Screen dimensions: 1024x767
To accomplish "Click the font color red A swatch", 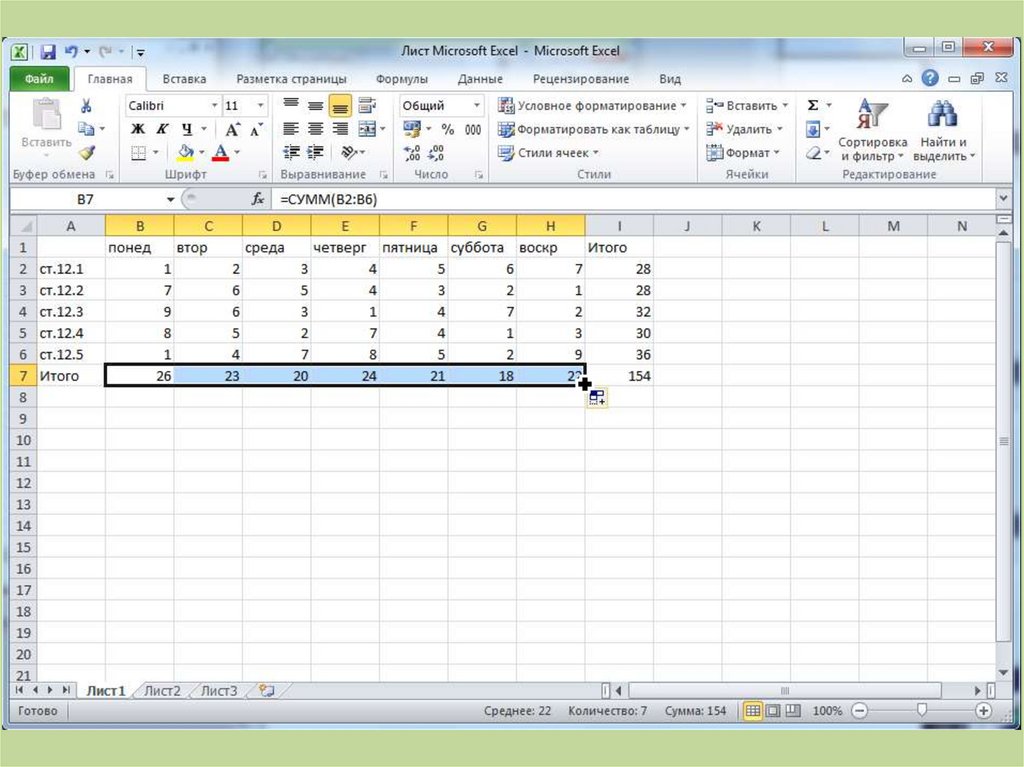I will 220,153.
